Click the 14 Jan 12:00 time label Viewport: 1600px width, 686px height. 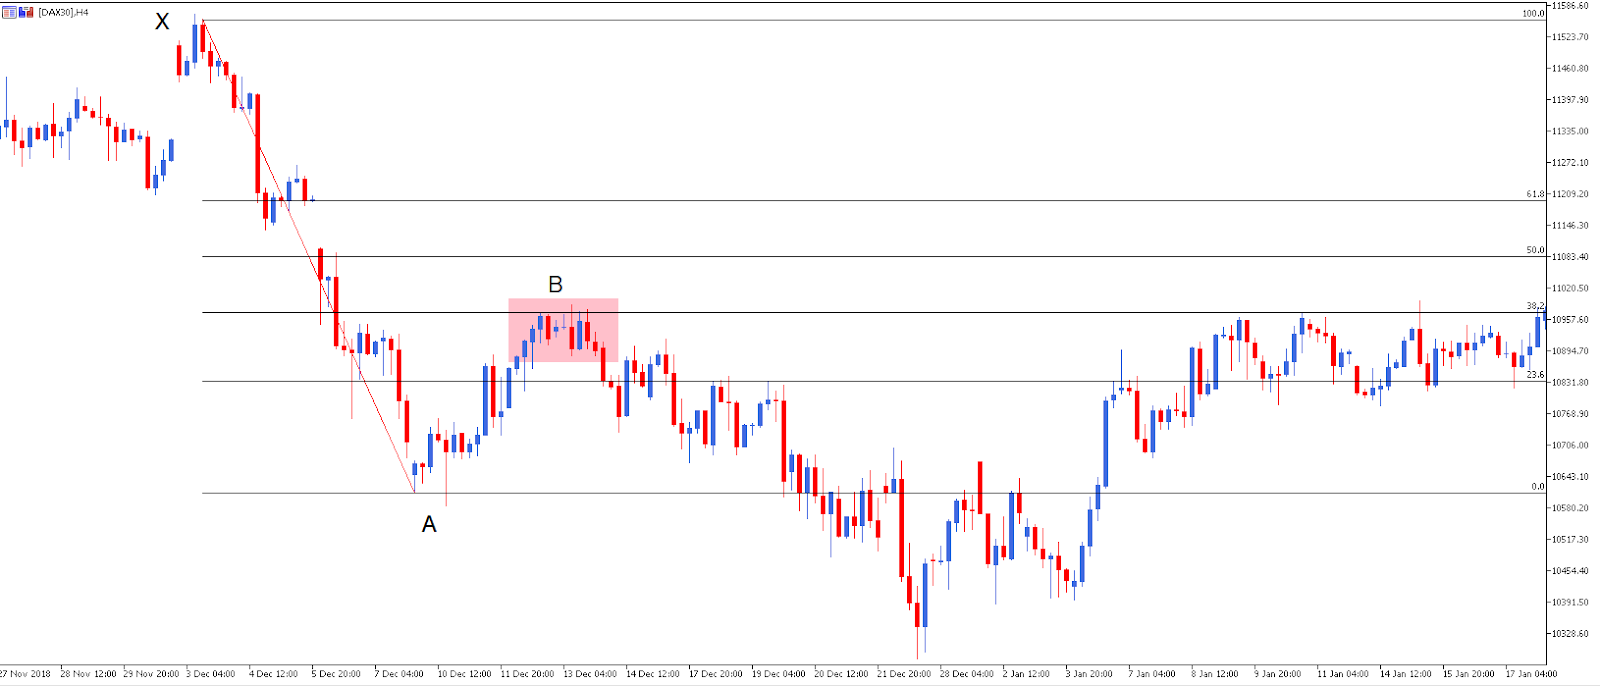1406,674
